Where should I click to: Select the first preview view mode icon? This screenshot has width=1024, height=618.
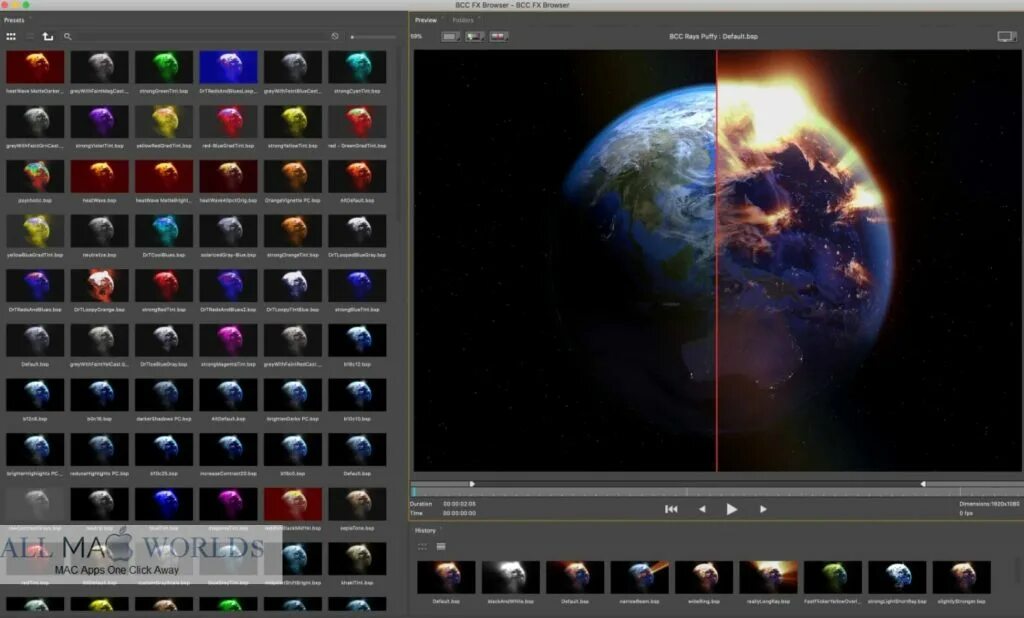pyautogui.click(x=451, y=37)
